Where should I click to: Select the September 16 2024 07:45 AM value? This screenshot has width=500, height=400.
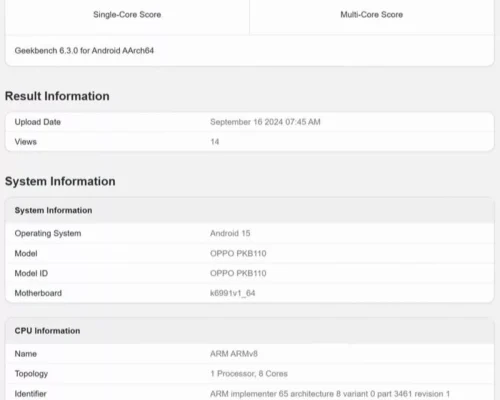(265, 122)
